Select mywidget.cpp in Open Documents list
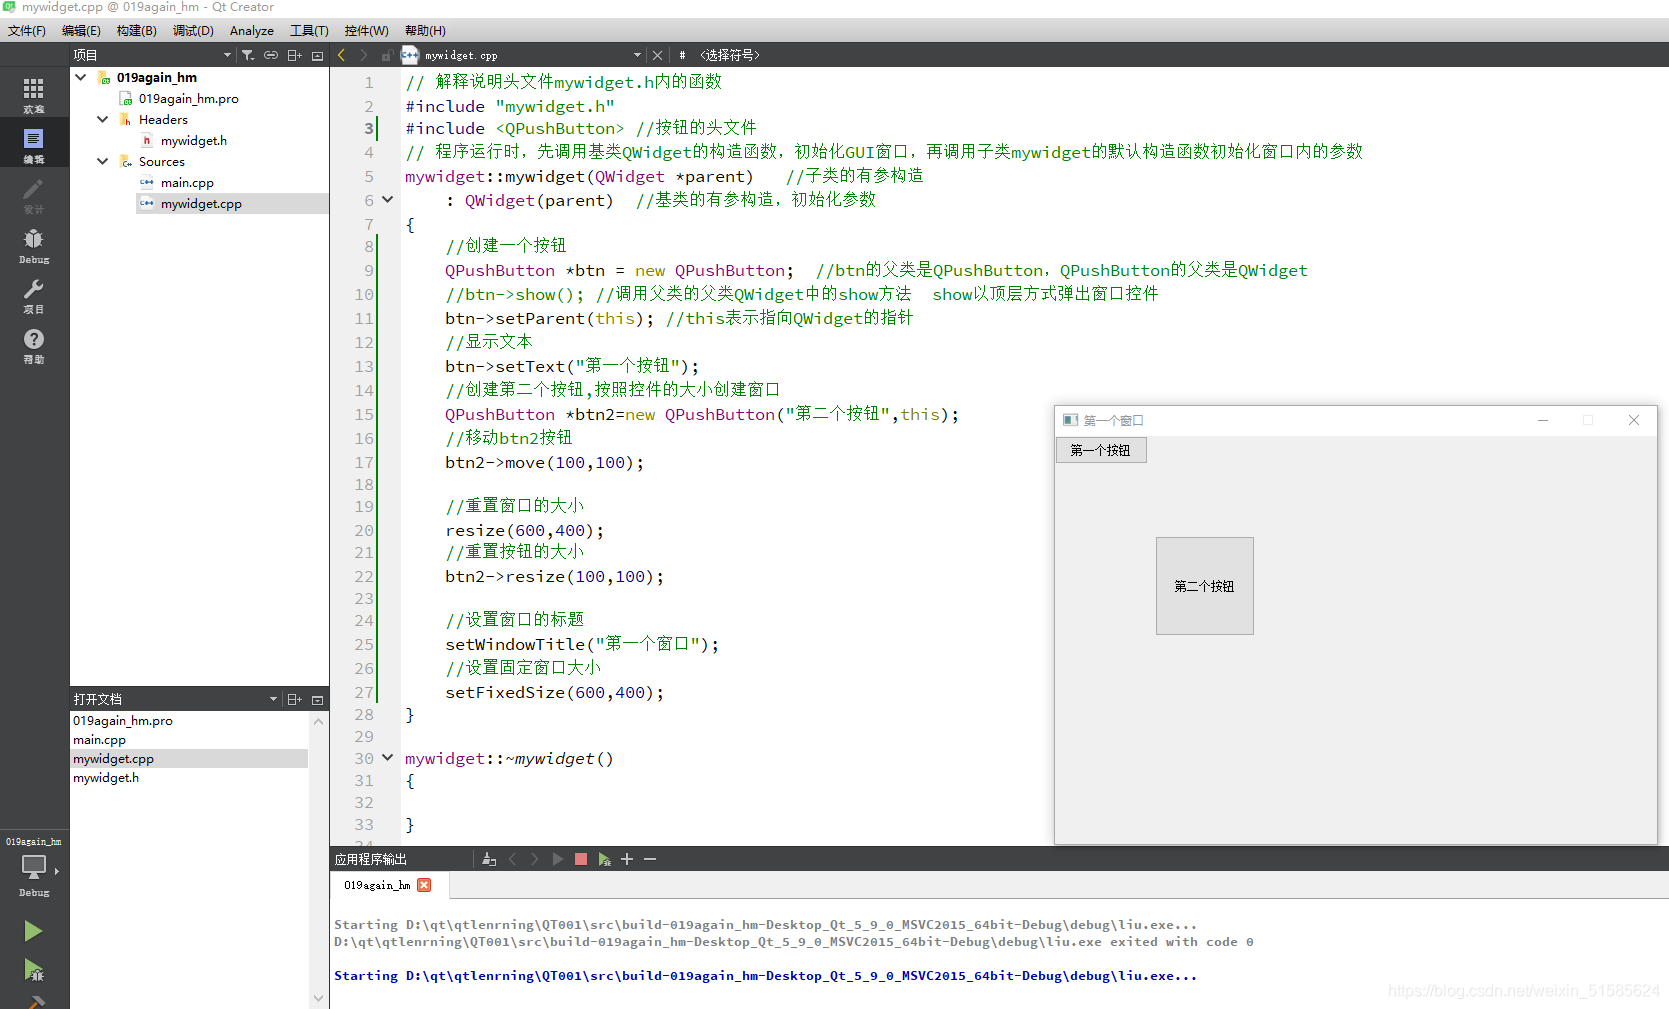 click(x=189, y=759)
